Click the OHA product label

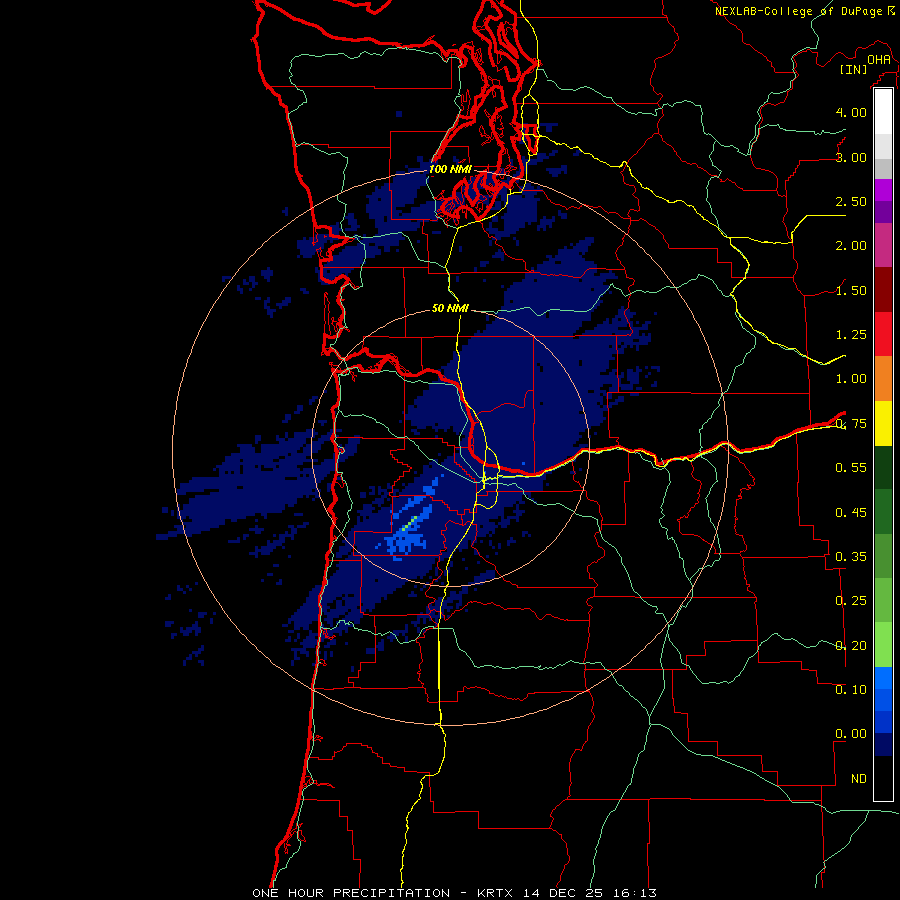(x=879, y=60)
